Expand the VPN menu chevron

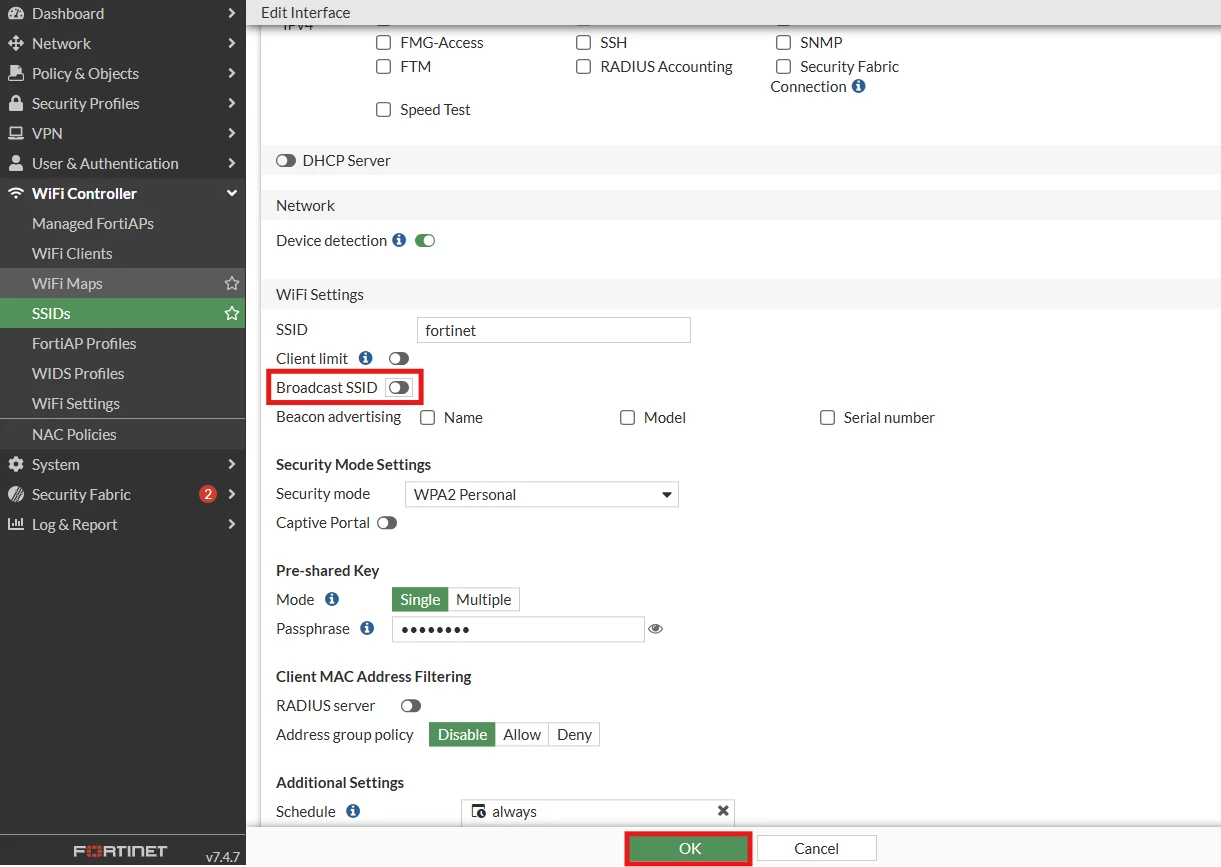[x=232, y=134]
